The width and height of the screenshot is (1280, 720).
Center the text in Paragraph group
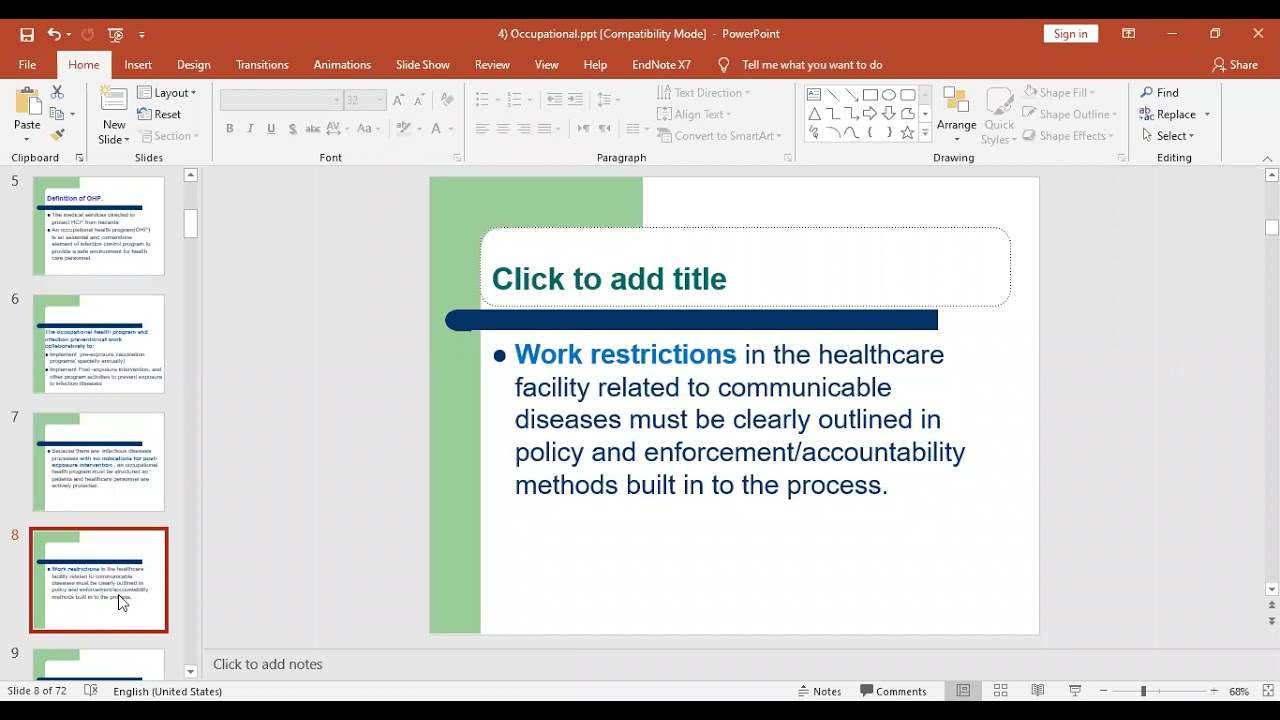tap(503, 129)
